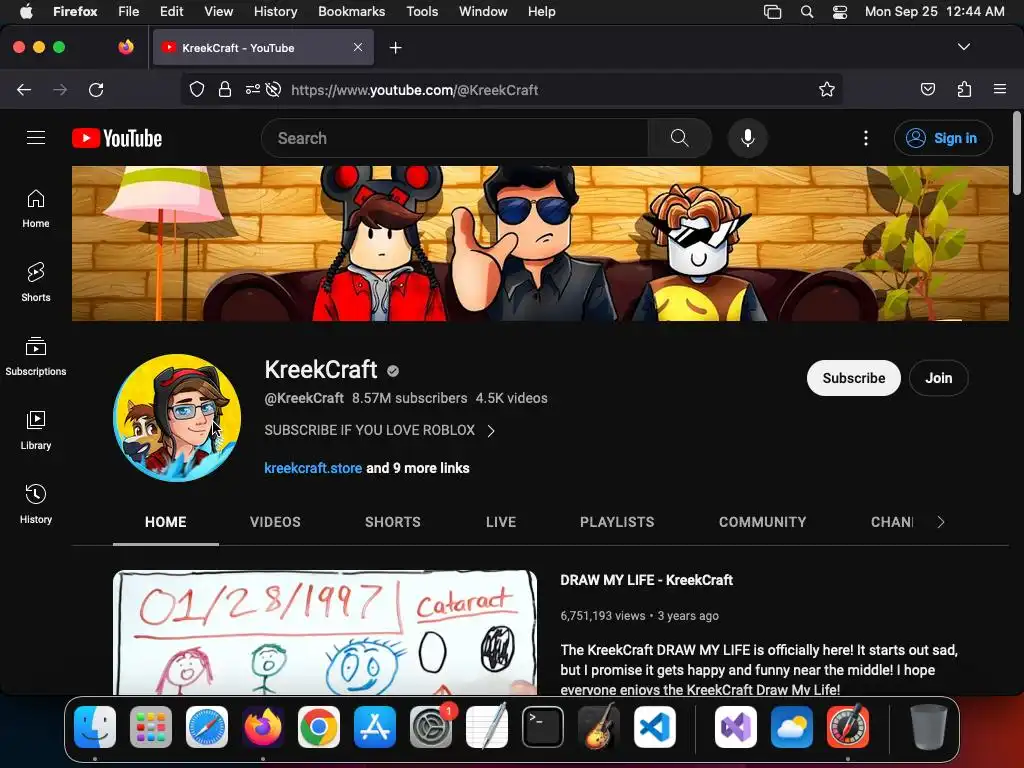Open the kreekcraft.store link
1024x768 pixels.
point(313,468)
